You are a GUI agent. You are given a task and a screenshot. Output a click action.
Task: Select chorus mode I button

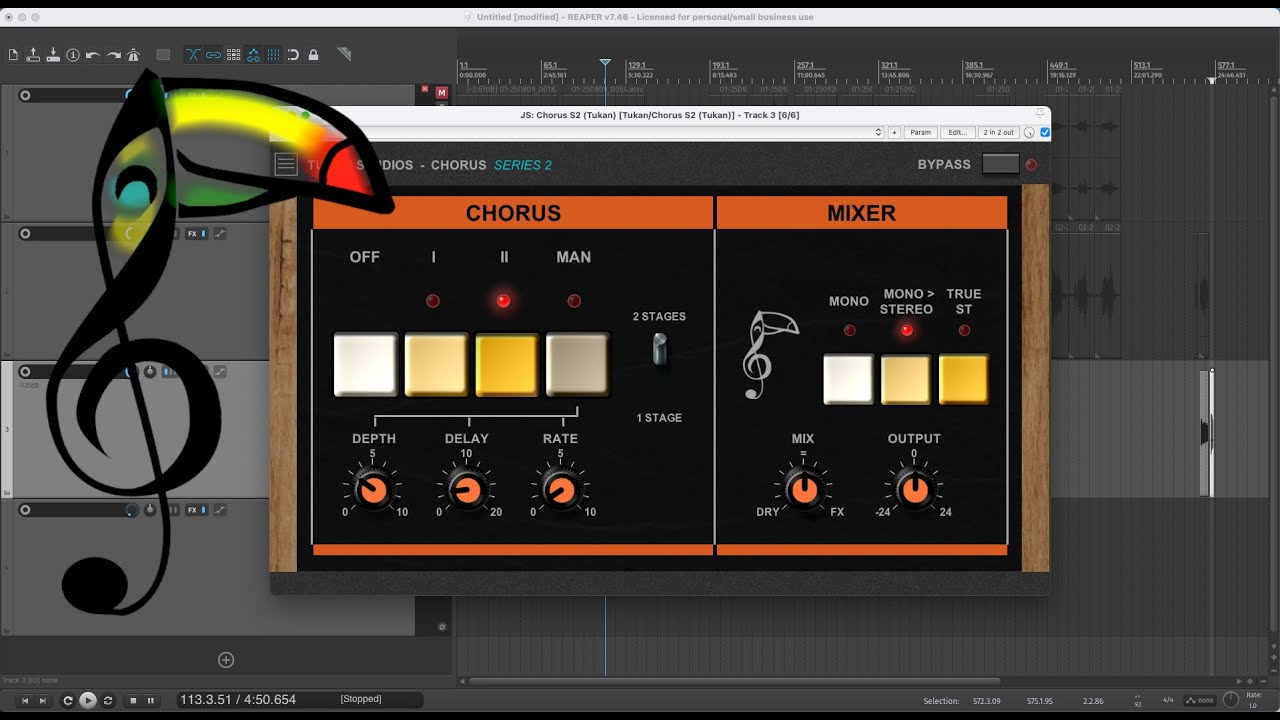coord(436,365)
